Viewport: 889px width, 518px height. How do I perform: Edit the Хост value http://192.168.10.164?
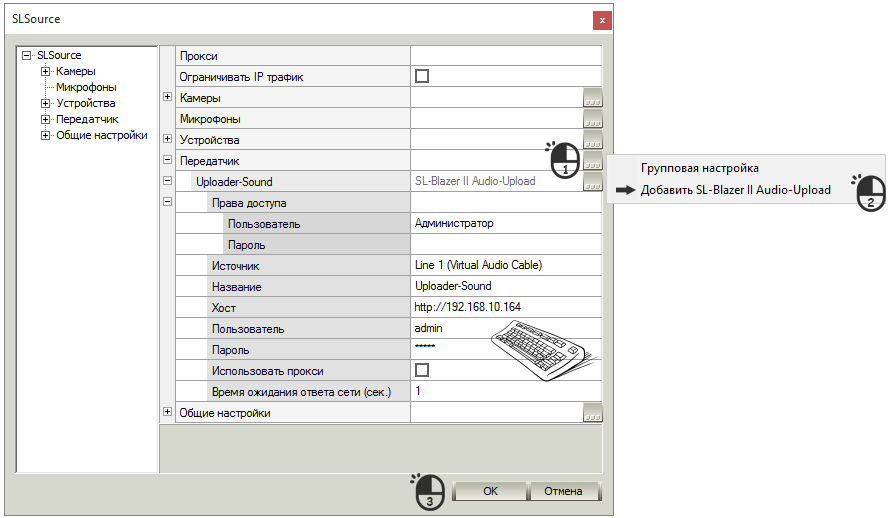(506, 307)
